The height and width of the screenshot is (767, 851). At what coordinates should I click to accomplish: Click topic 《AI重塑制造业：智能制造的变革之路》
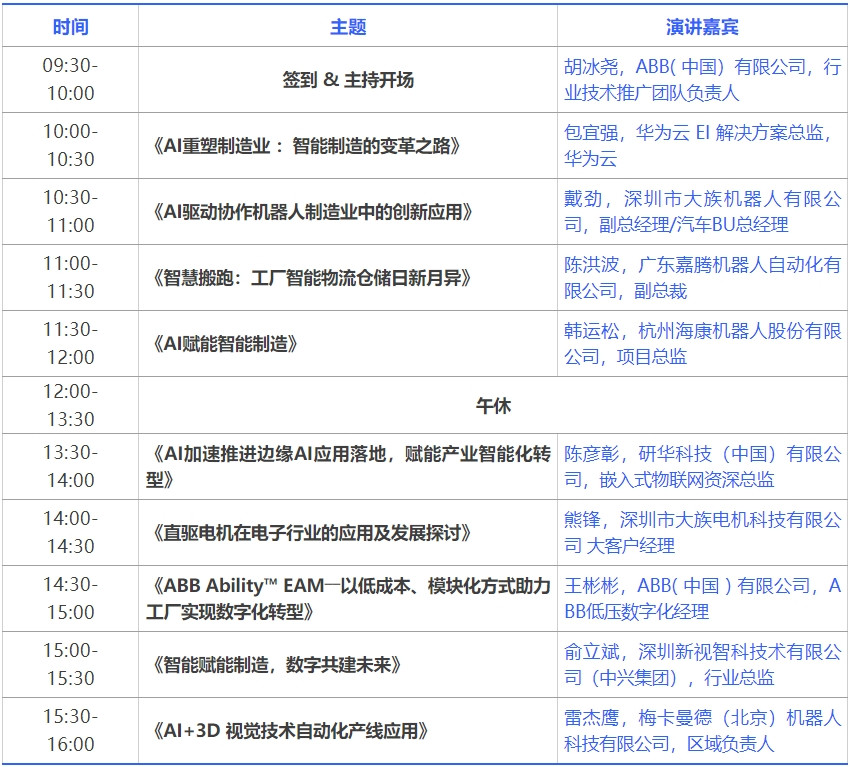(x=348, y=145)
